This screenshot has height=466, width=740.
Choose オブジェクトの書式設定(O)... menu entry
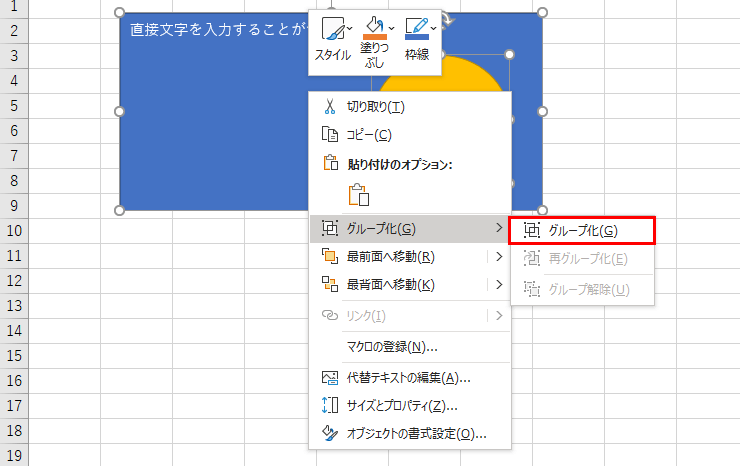click(x=410, y=434)
